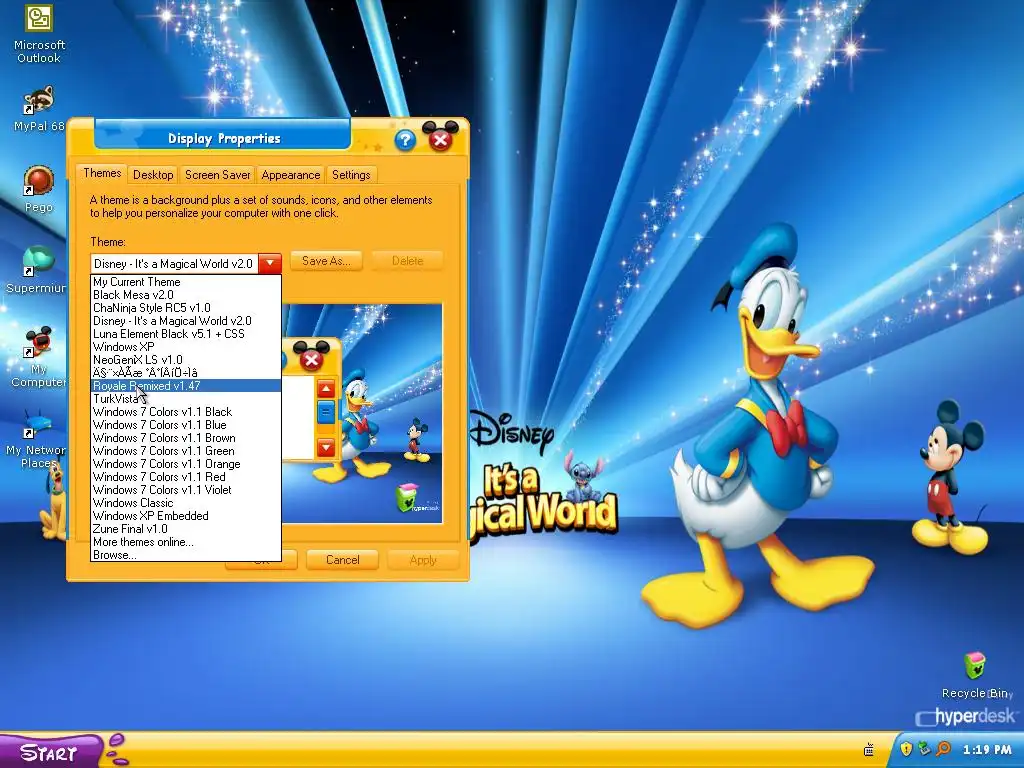Switch to the Desktop tab
Image resolution: width=1024 pixels, height=768 pixels.
point(153,174)
